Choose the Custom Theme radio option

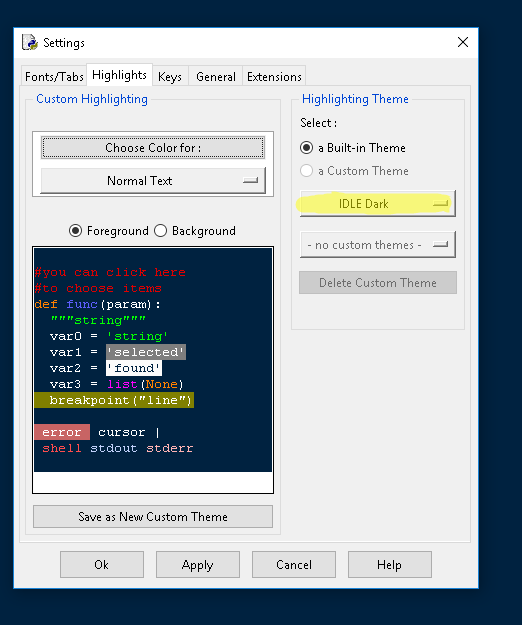click(x=306, y=171)
